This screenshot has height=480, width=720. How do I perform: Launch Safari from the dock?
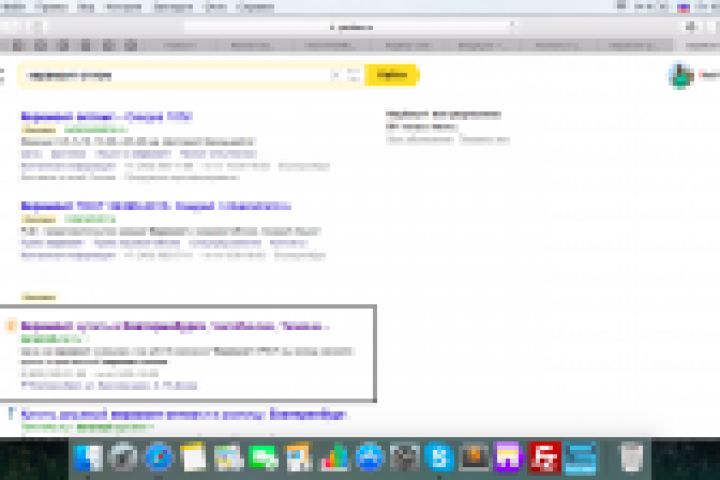(158, 457)
